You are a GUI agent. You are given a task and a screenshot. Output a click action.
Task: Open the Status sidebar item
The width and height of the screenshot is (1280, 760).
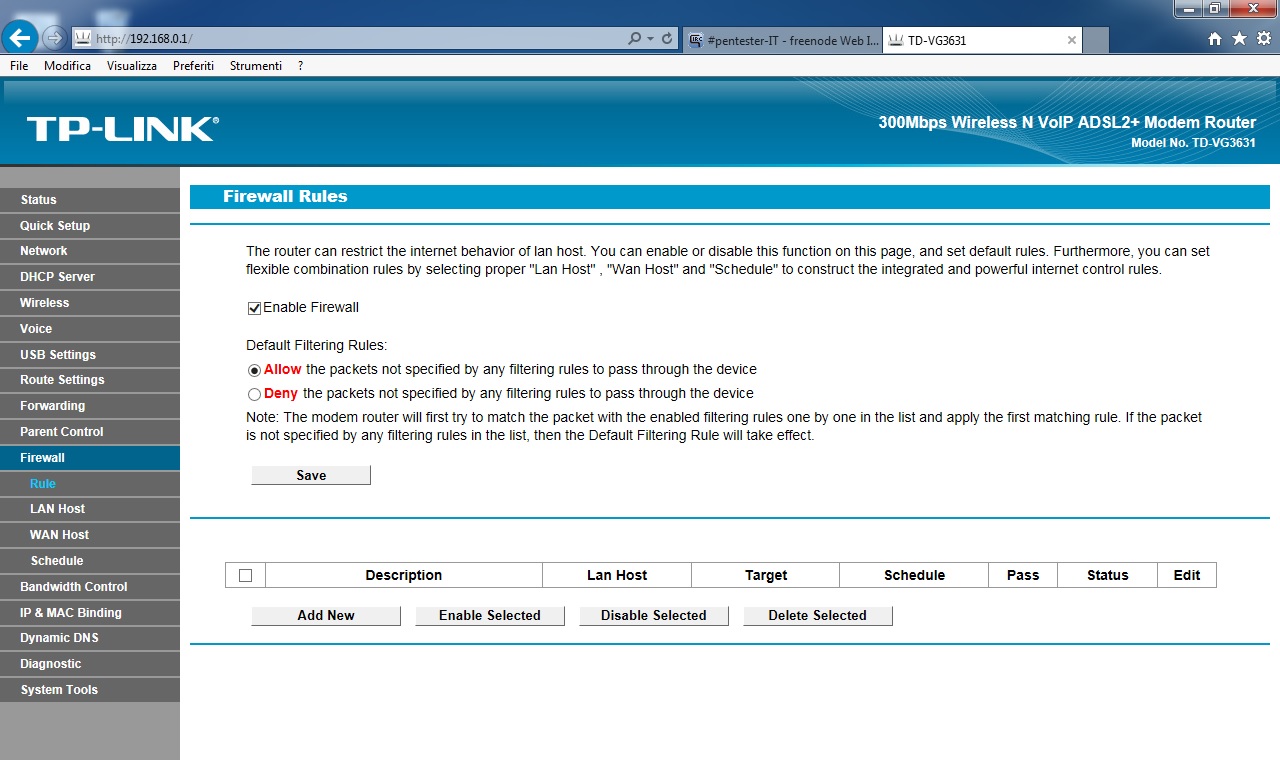(90, 200)
